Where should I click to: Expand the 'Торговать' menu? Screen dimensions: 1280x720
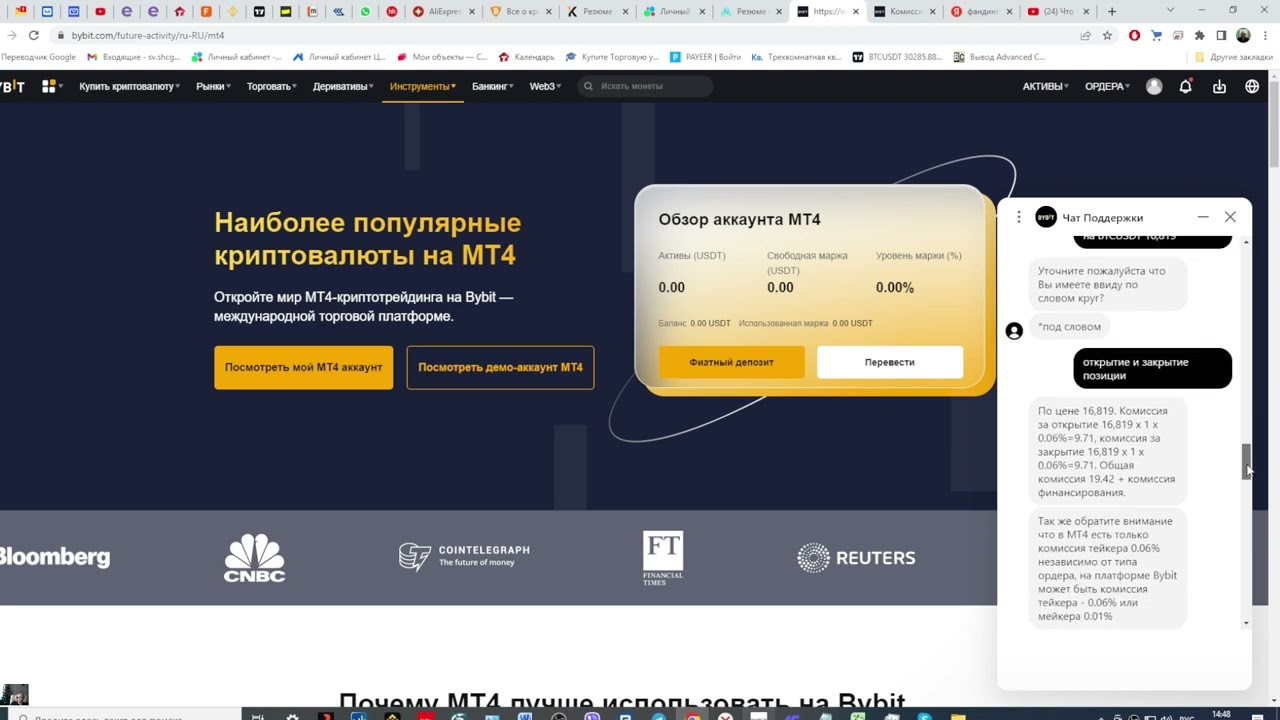click(271, 86)
